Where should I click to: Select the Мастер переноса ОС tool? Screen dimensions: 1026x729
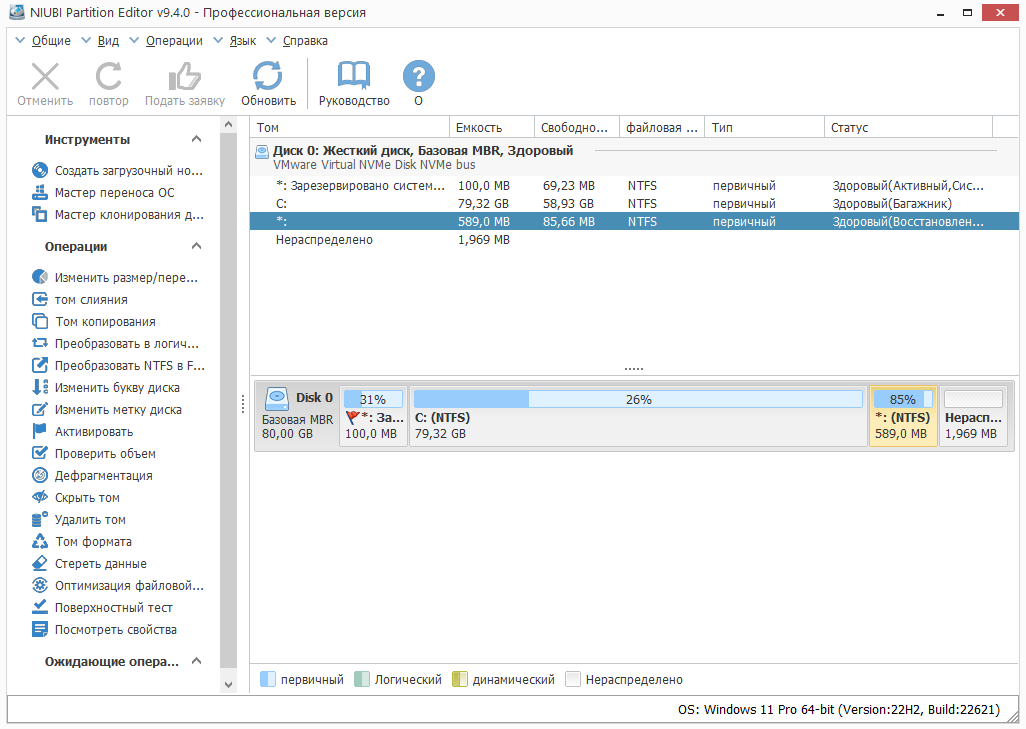point(113,192)
